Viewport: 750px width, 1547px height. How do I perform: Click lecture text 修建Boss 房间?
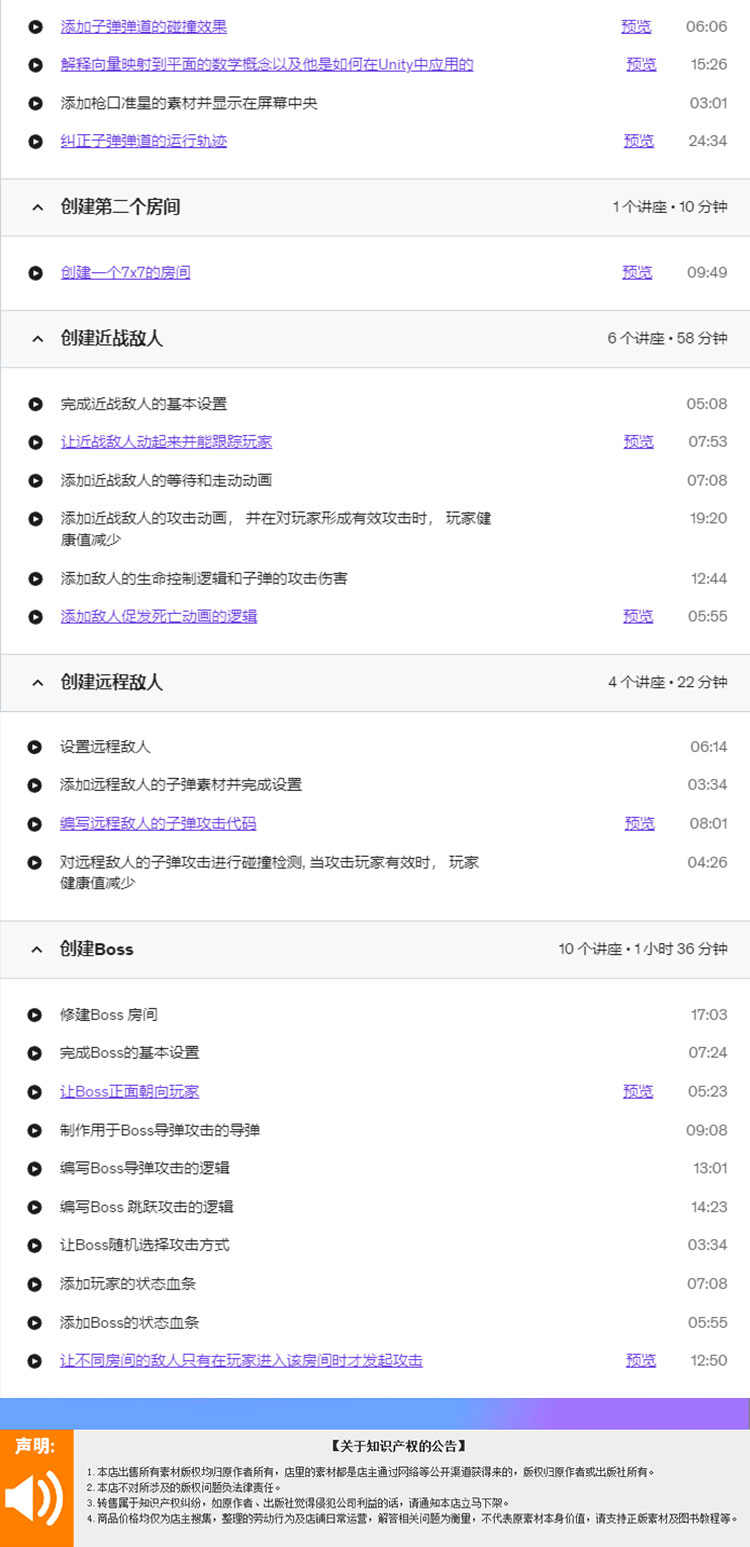pos(108,1014)
